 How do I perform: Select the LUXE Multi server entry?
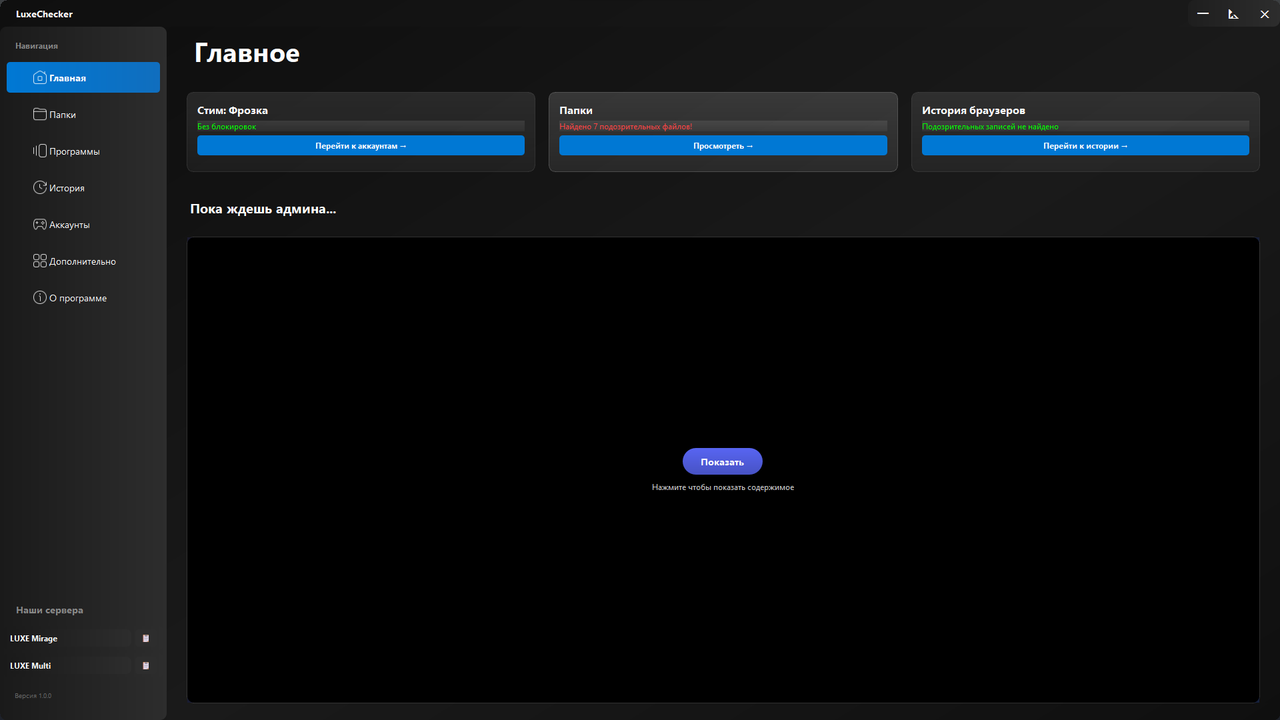(x=31, y=665)
